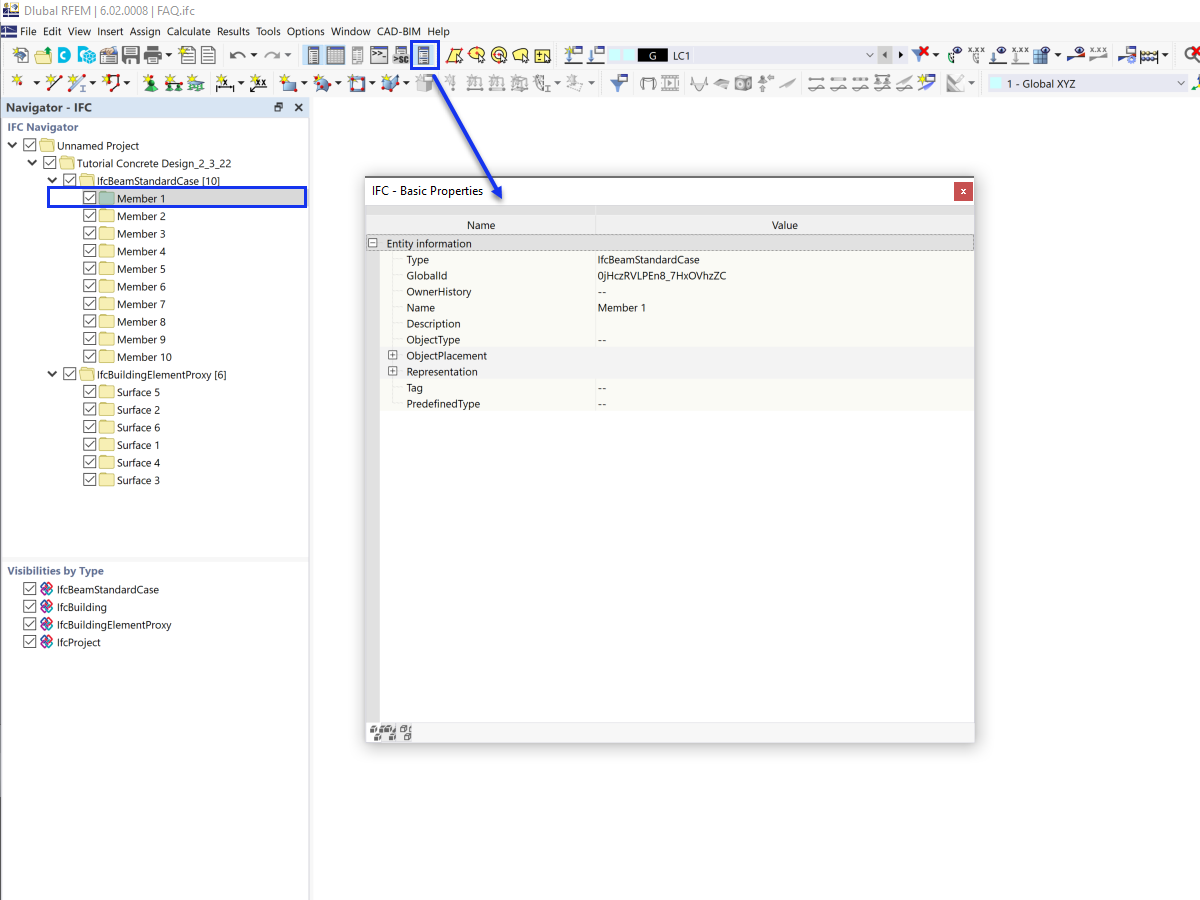Toggle visibility of IfcBuildingElementProxy type
This screenshot has width=1200, height=900.
point(29,624)
